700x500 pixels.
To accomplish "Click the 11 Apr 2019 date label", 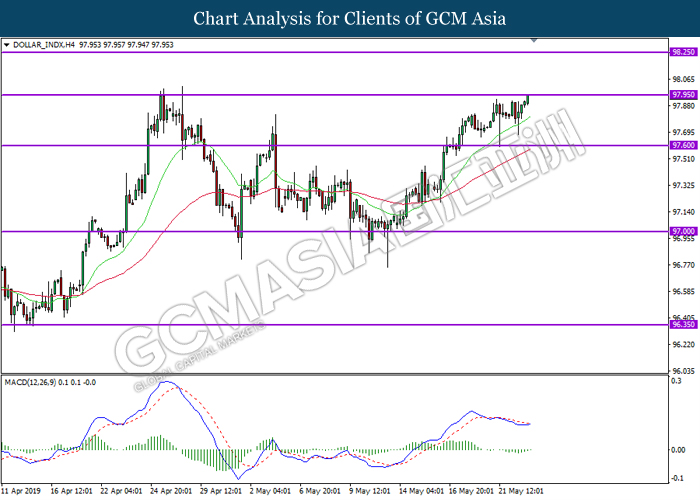I will 21,491.
